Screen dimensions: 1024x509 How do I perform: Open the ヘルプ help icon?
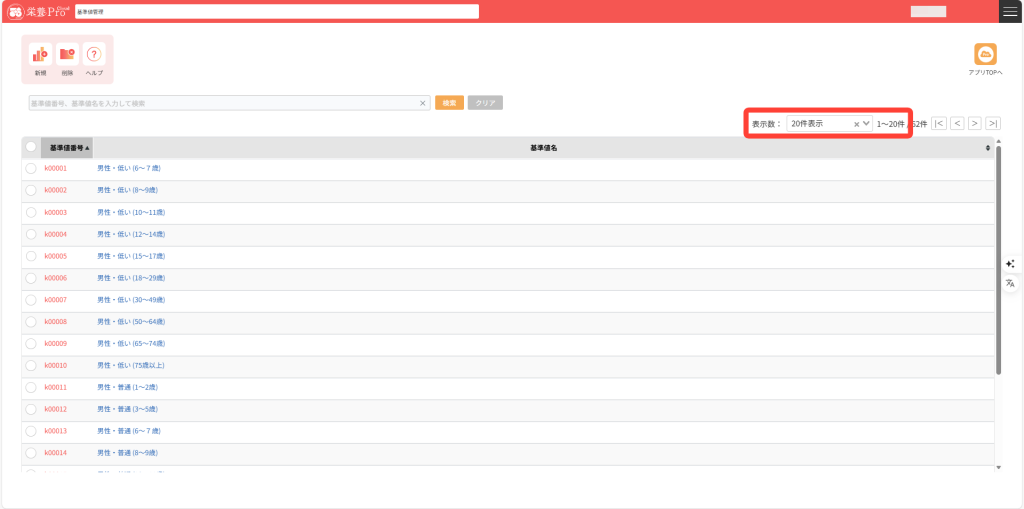pos(94,55)
